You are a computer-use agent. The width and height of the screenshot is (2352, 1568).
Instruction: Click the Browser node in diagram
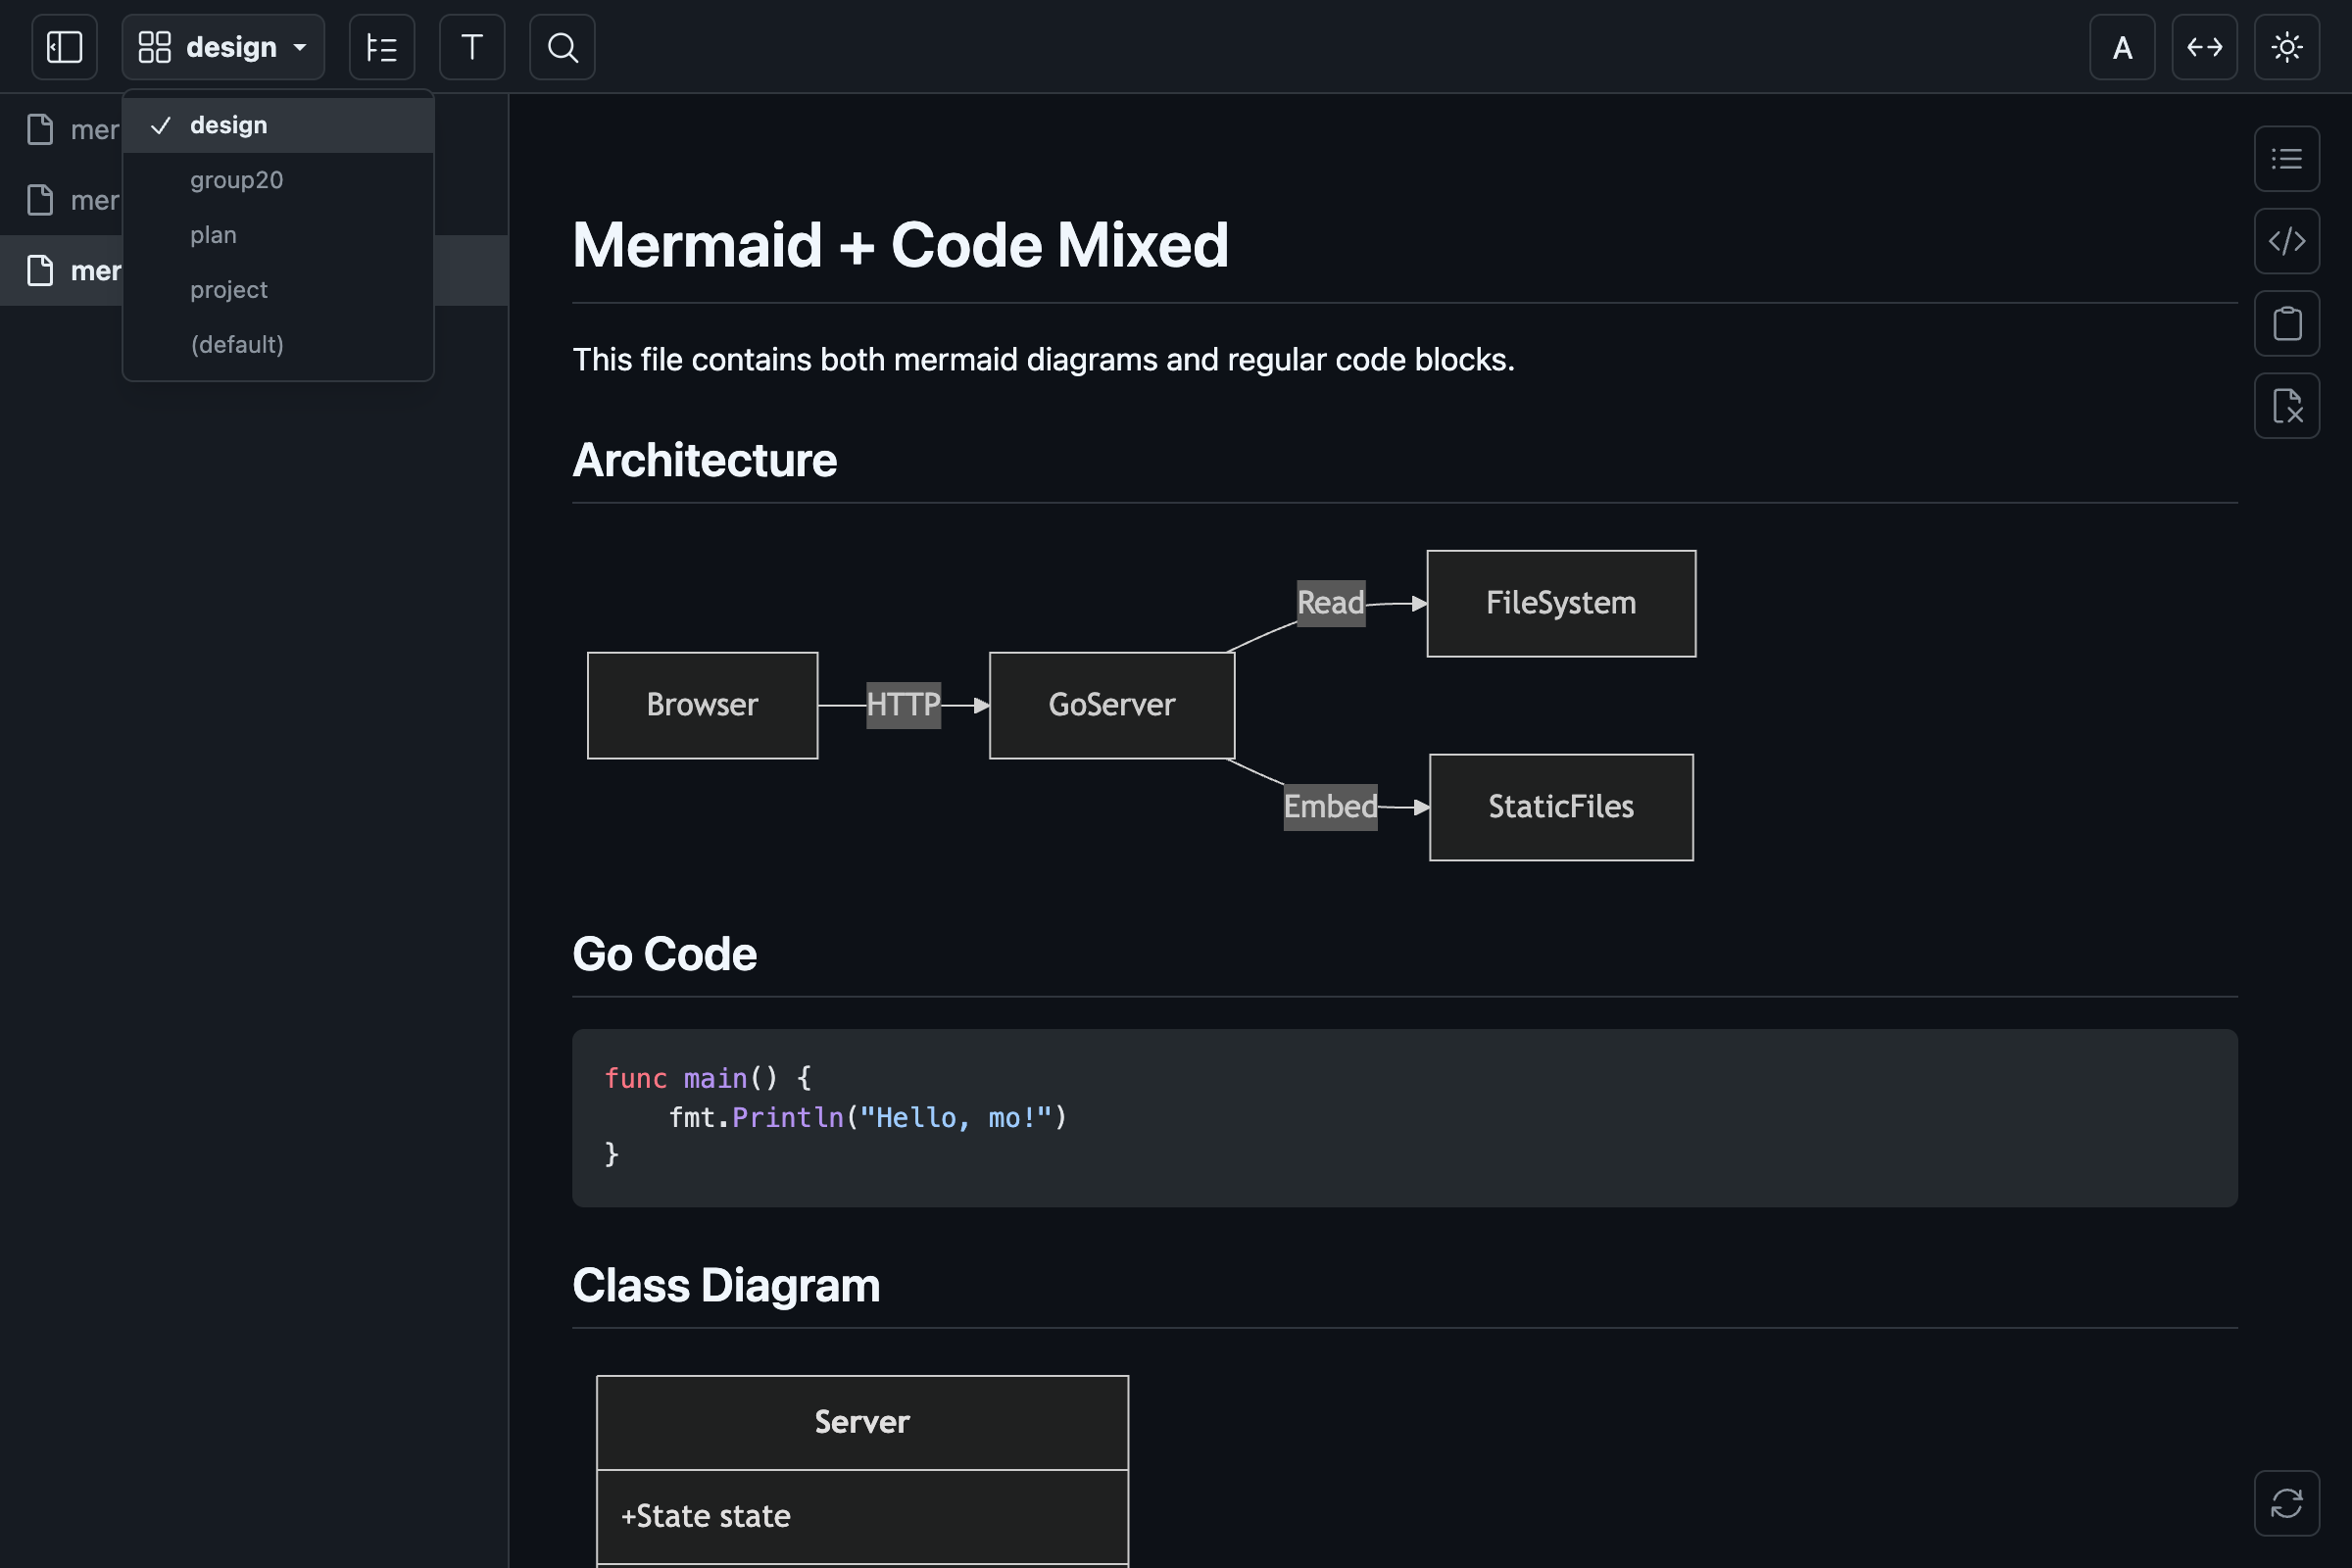[x=702, y=705]
